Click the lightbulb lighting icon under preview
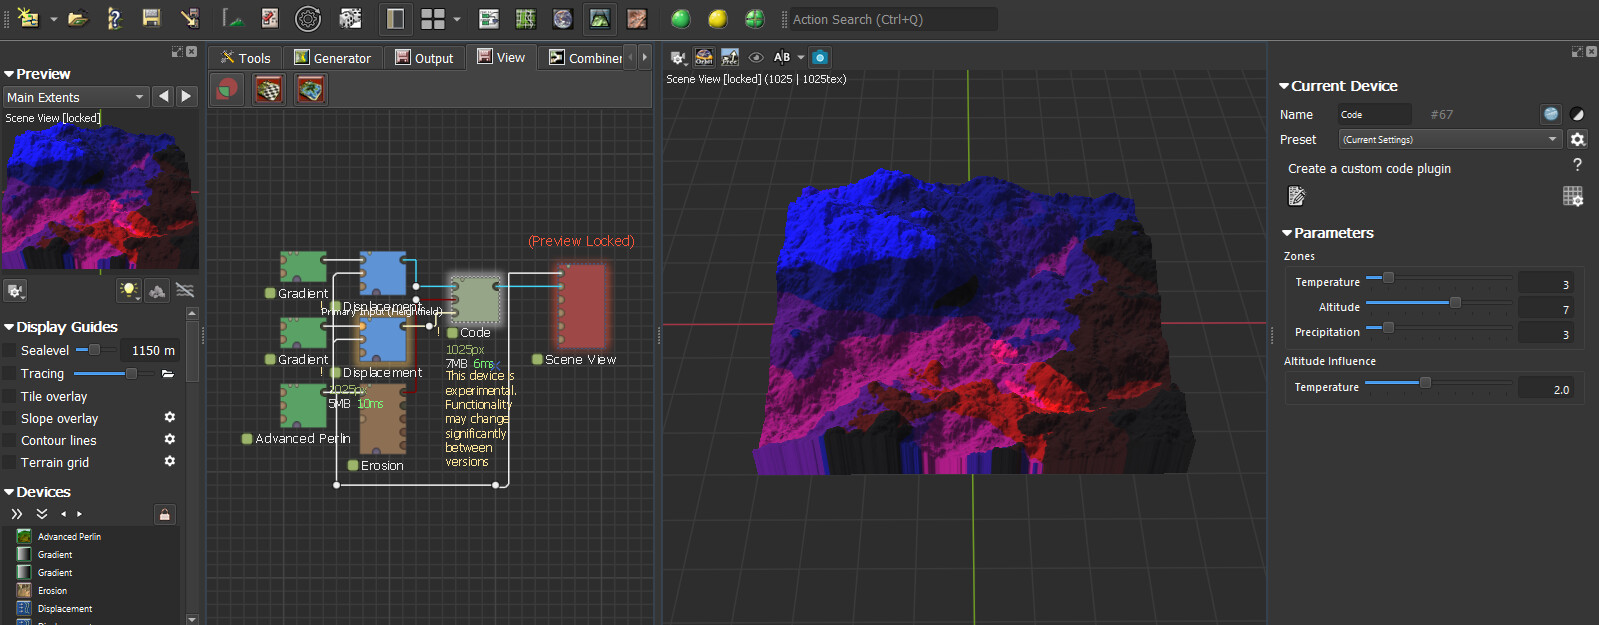Image resolution: width=1599 pixels, height=625 pixels. [x=129, y=291]
